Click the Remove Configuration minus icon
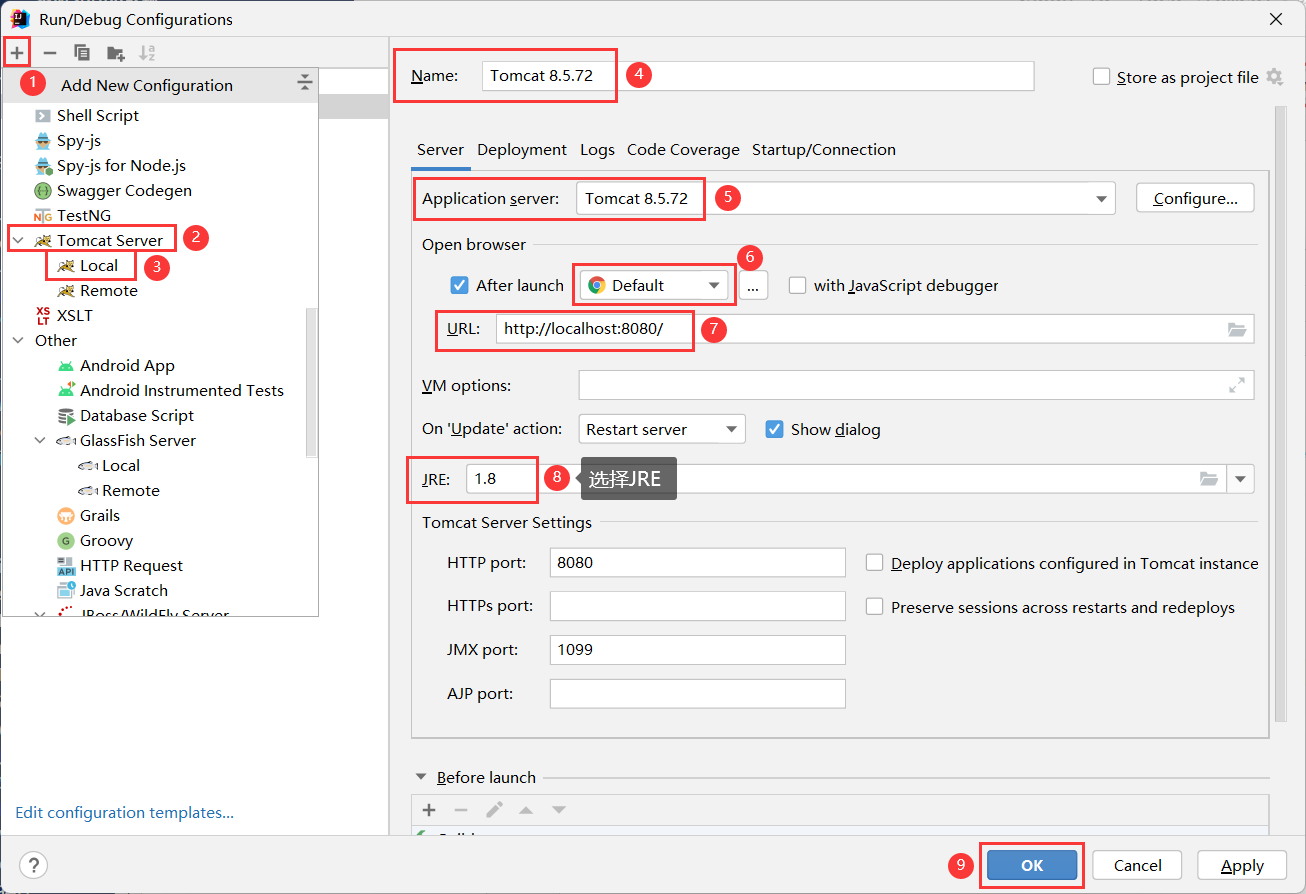This screenshot has height=894, width=1306. [x=50, y=52]
